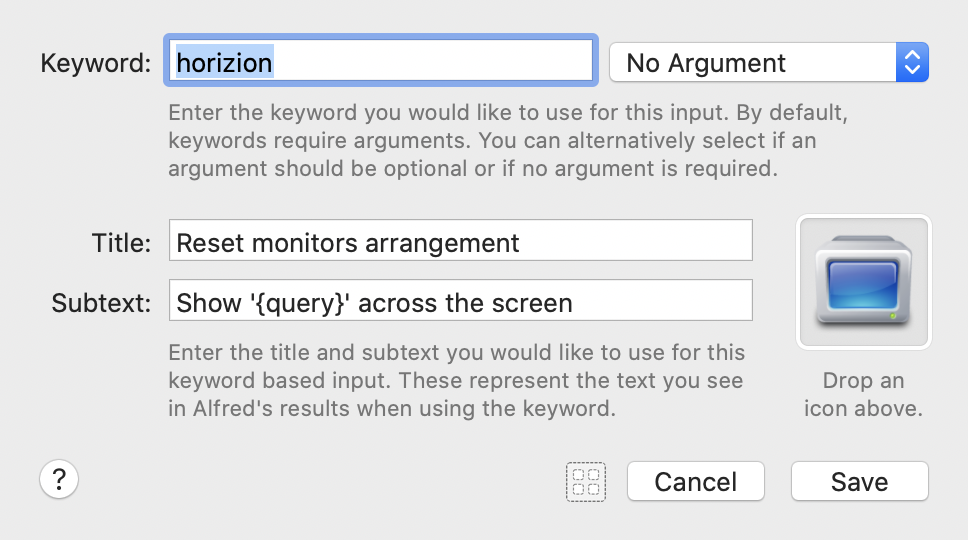
Task: Save the keyword configuration
Action: (x=859, y=481)
